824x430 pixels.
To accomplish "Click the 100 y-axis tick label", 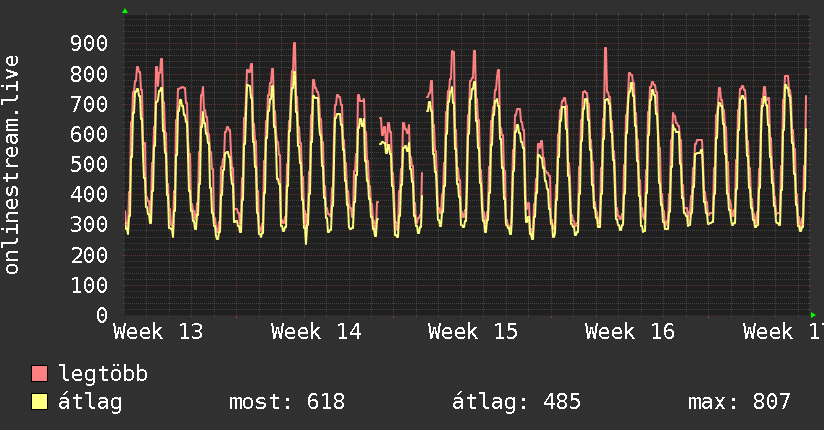I will click(x=89, y=285).
